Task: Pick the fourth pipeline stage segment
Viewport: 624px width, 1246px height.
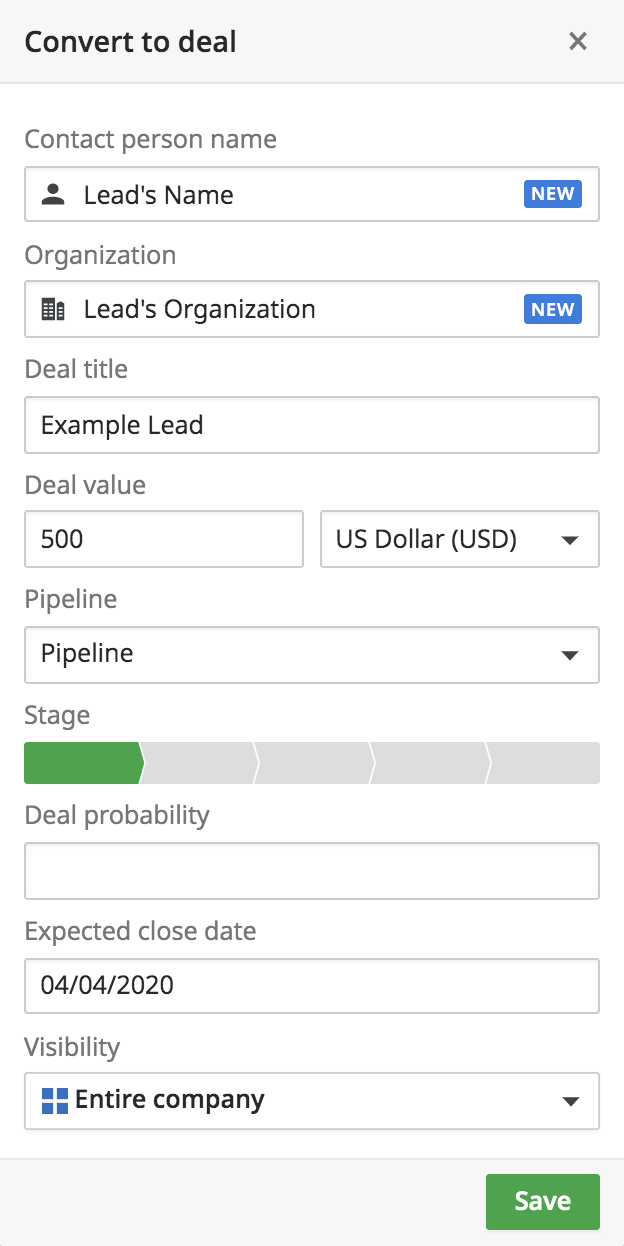Action: pyautogui.click(x=429, y=763)
